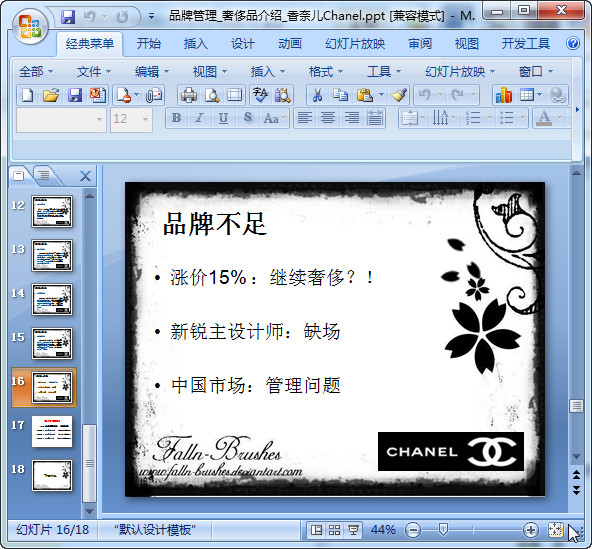
Task: Center align text
Action: click(x=328, y=118)
